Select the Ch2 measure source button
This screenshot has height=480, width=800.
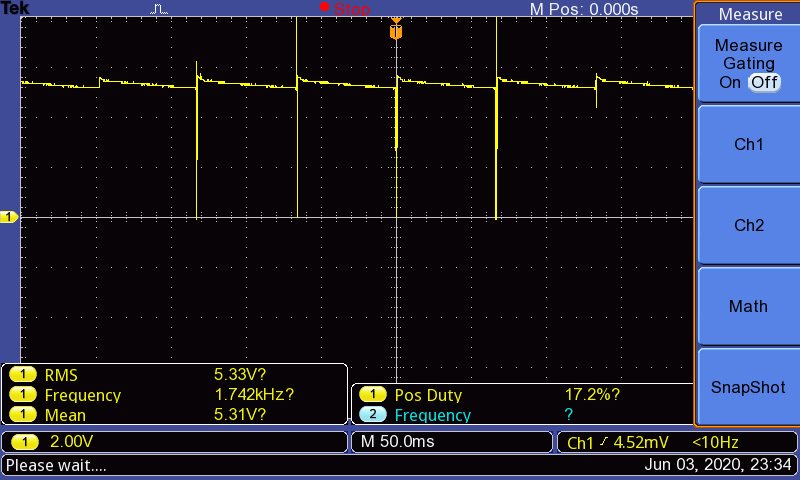click(748, 225)
